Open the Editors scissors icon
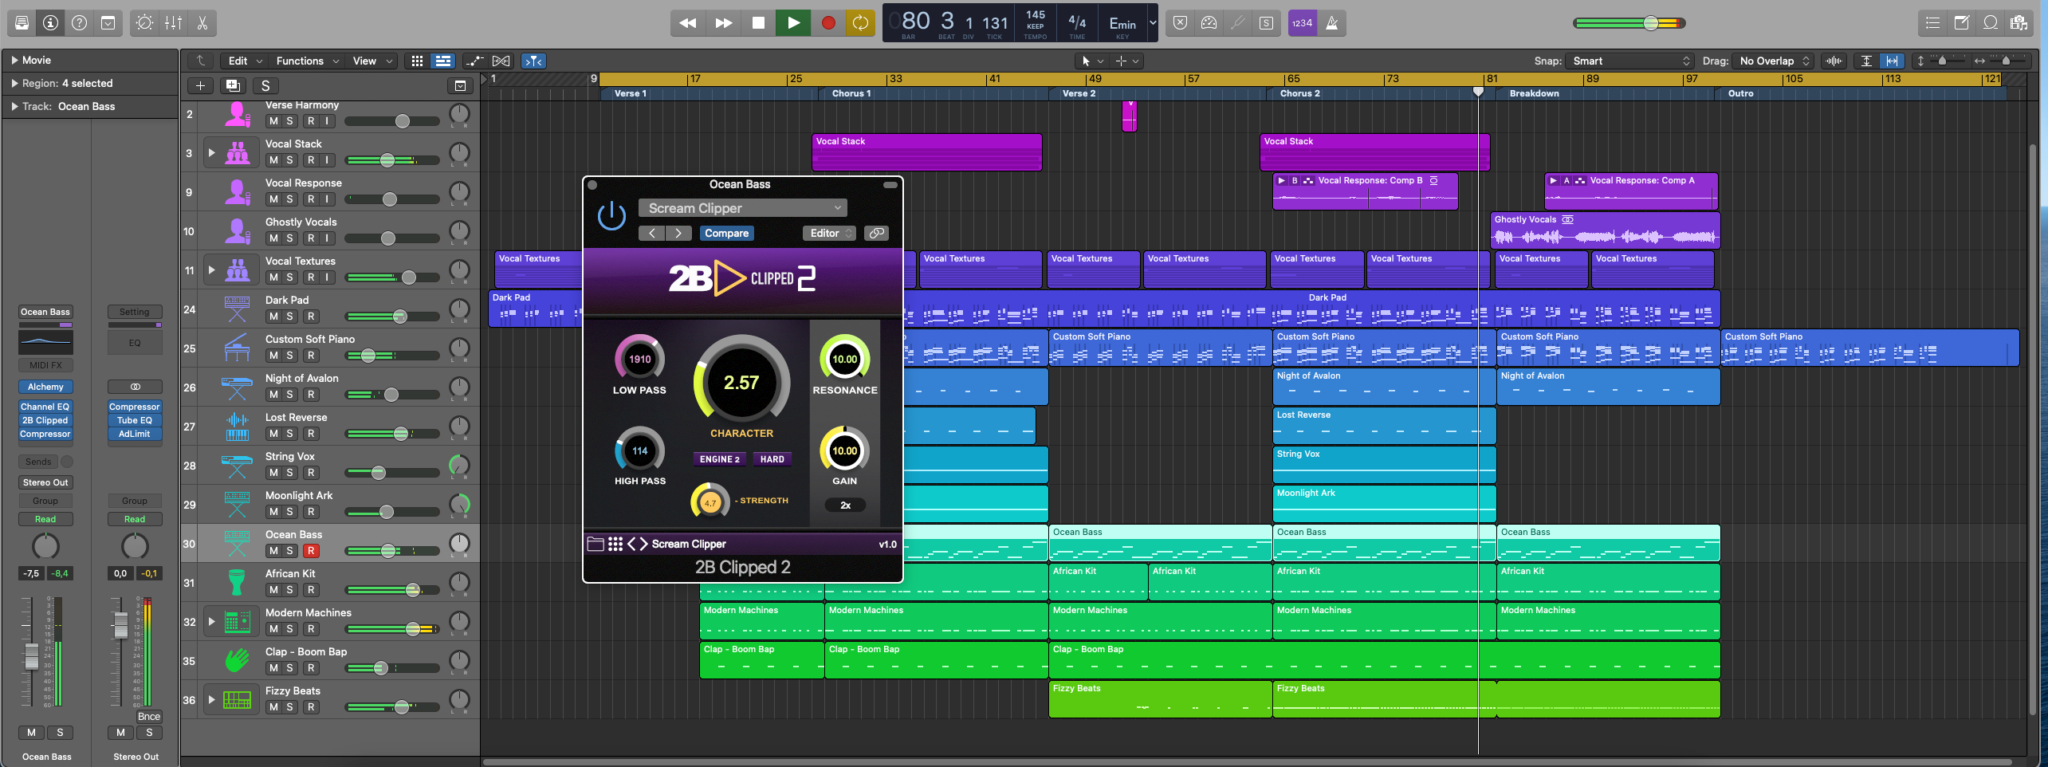This screenshot has height=767, width=2048. click(x=202, y=23)
